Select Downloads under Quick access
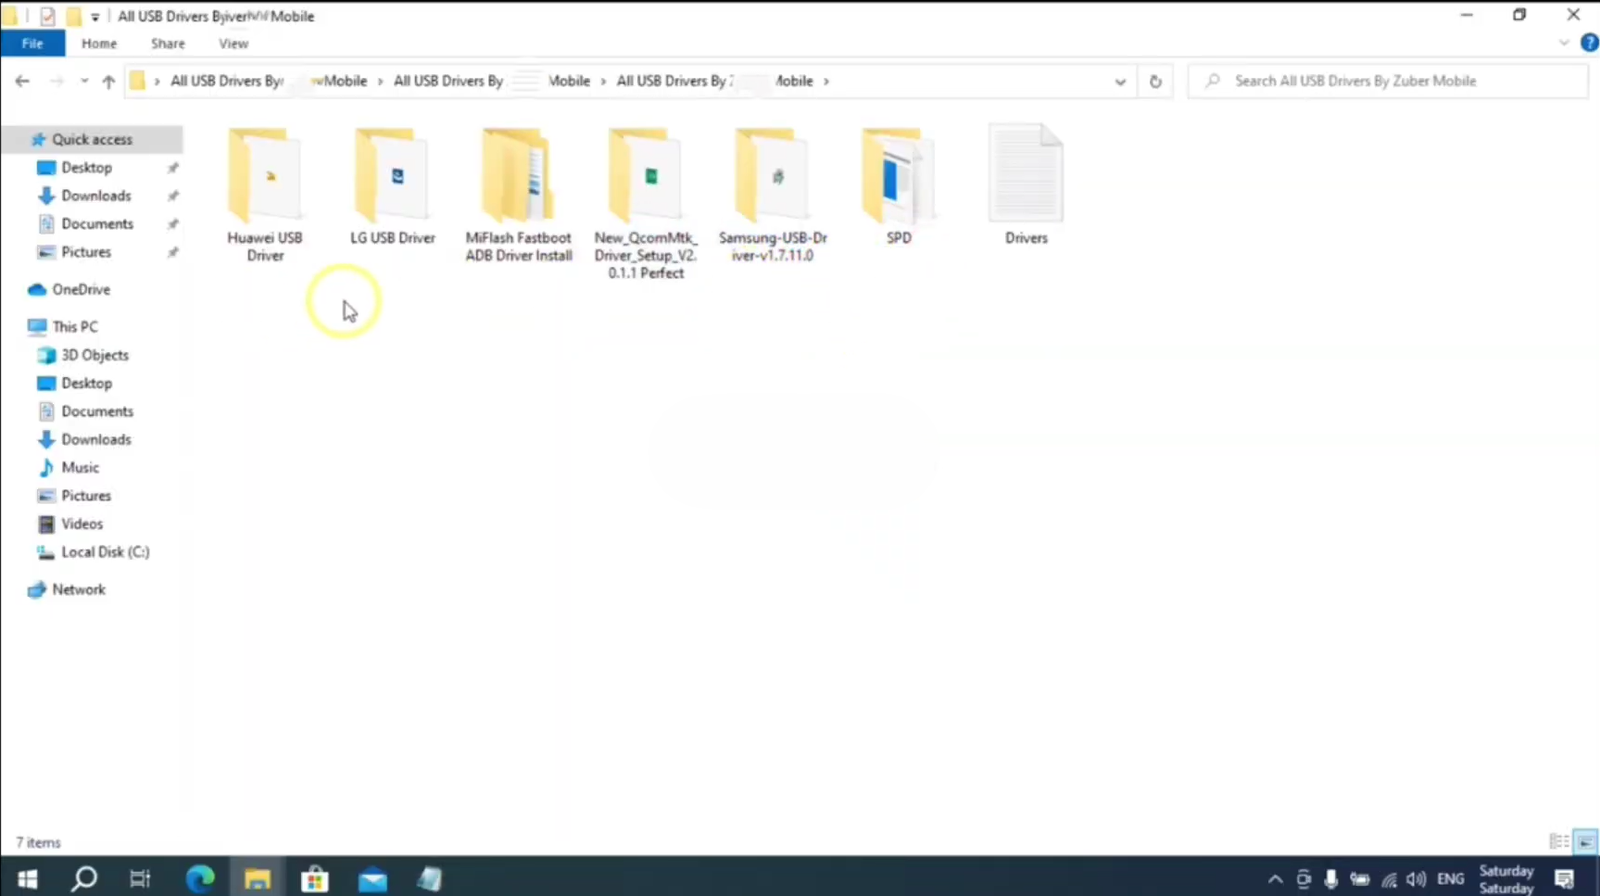This screenshot has width=1600, height=896. (96, 196)
